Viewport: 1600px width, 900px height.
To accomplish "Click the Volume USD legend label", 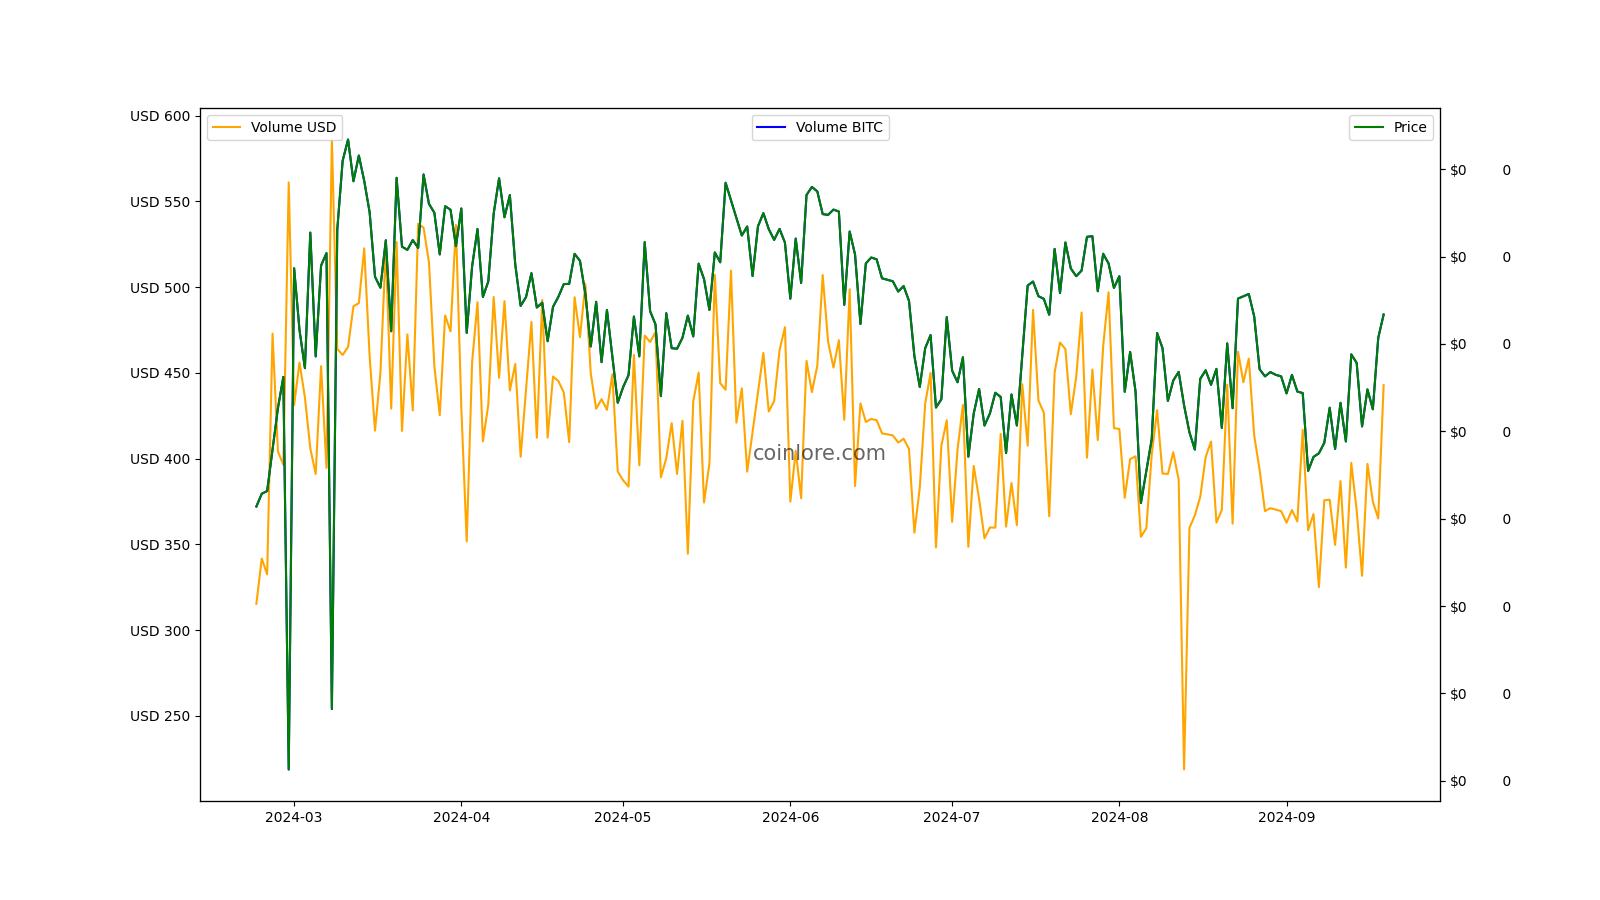I will coord(293,127).
